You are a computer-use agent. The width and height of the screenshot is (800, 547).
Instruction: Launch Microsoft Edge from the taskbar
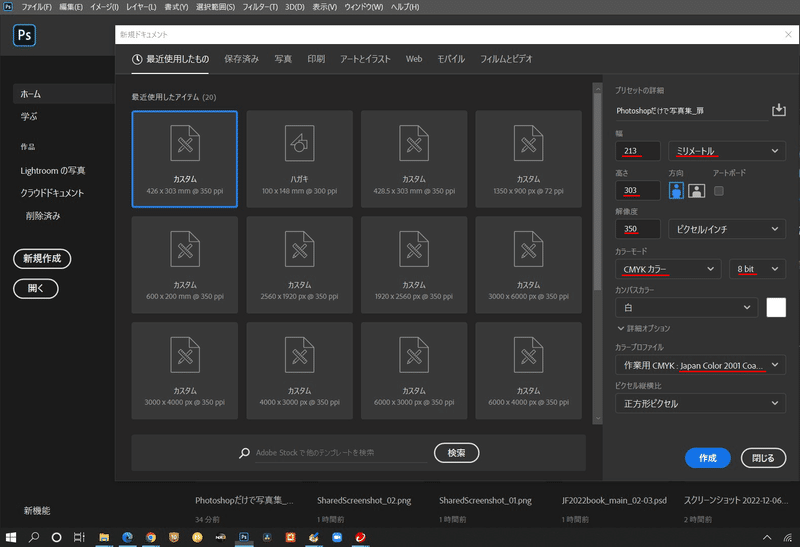pos(128,537)
